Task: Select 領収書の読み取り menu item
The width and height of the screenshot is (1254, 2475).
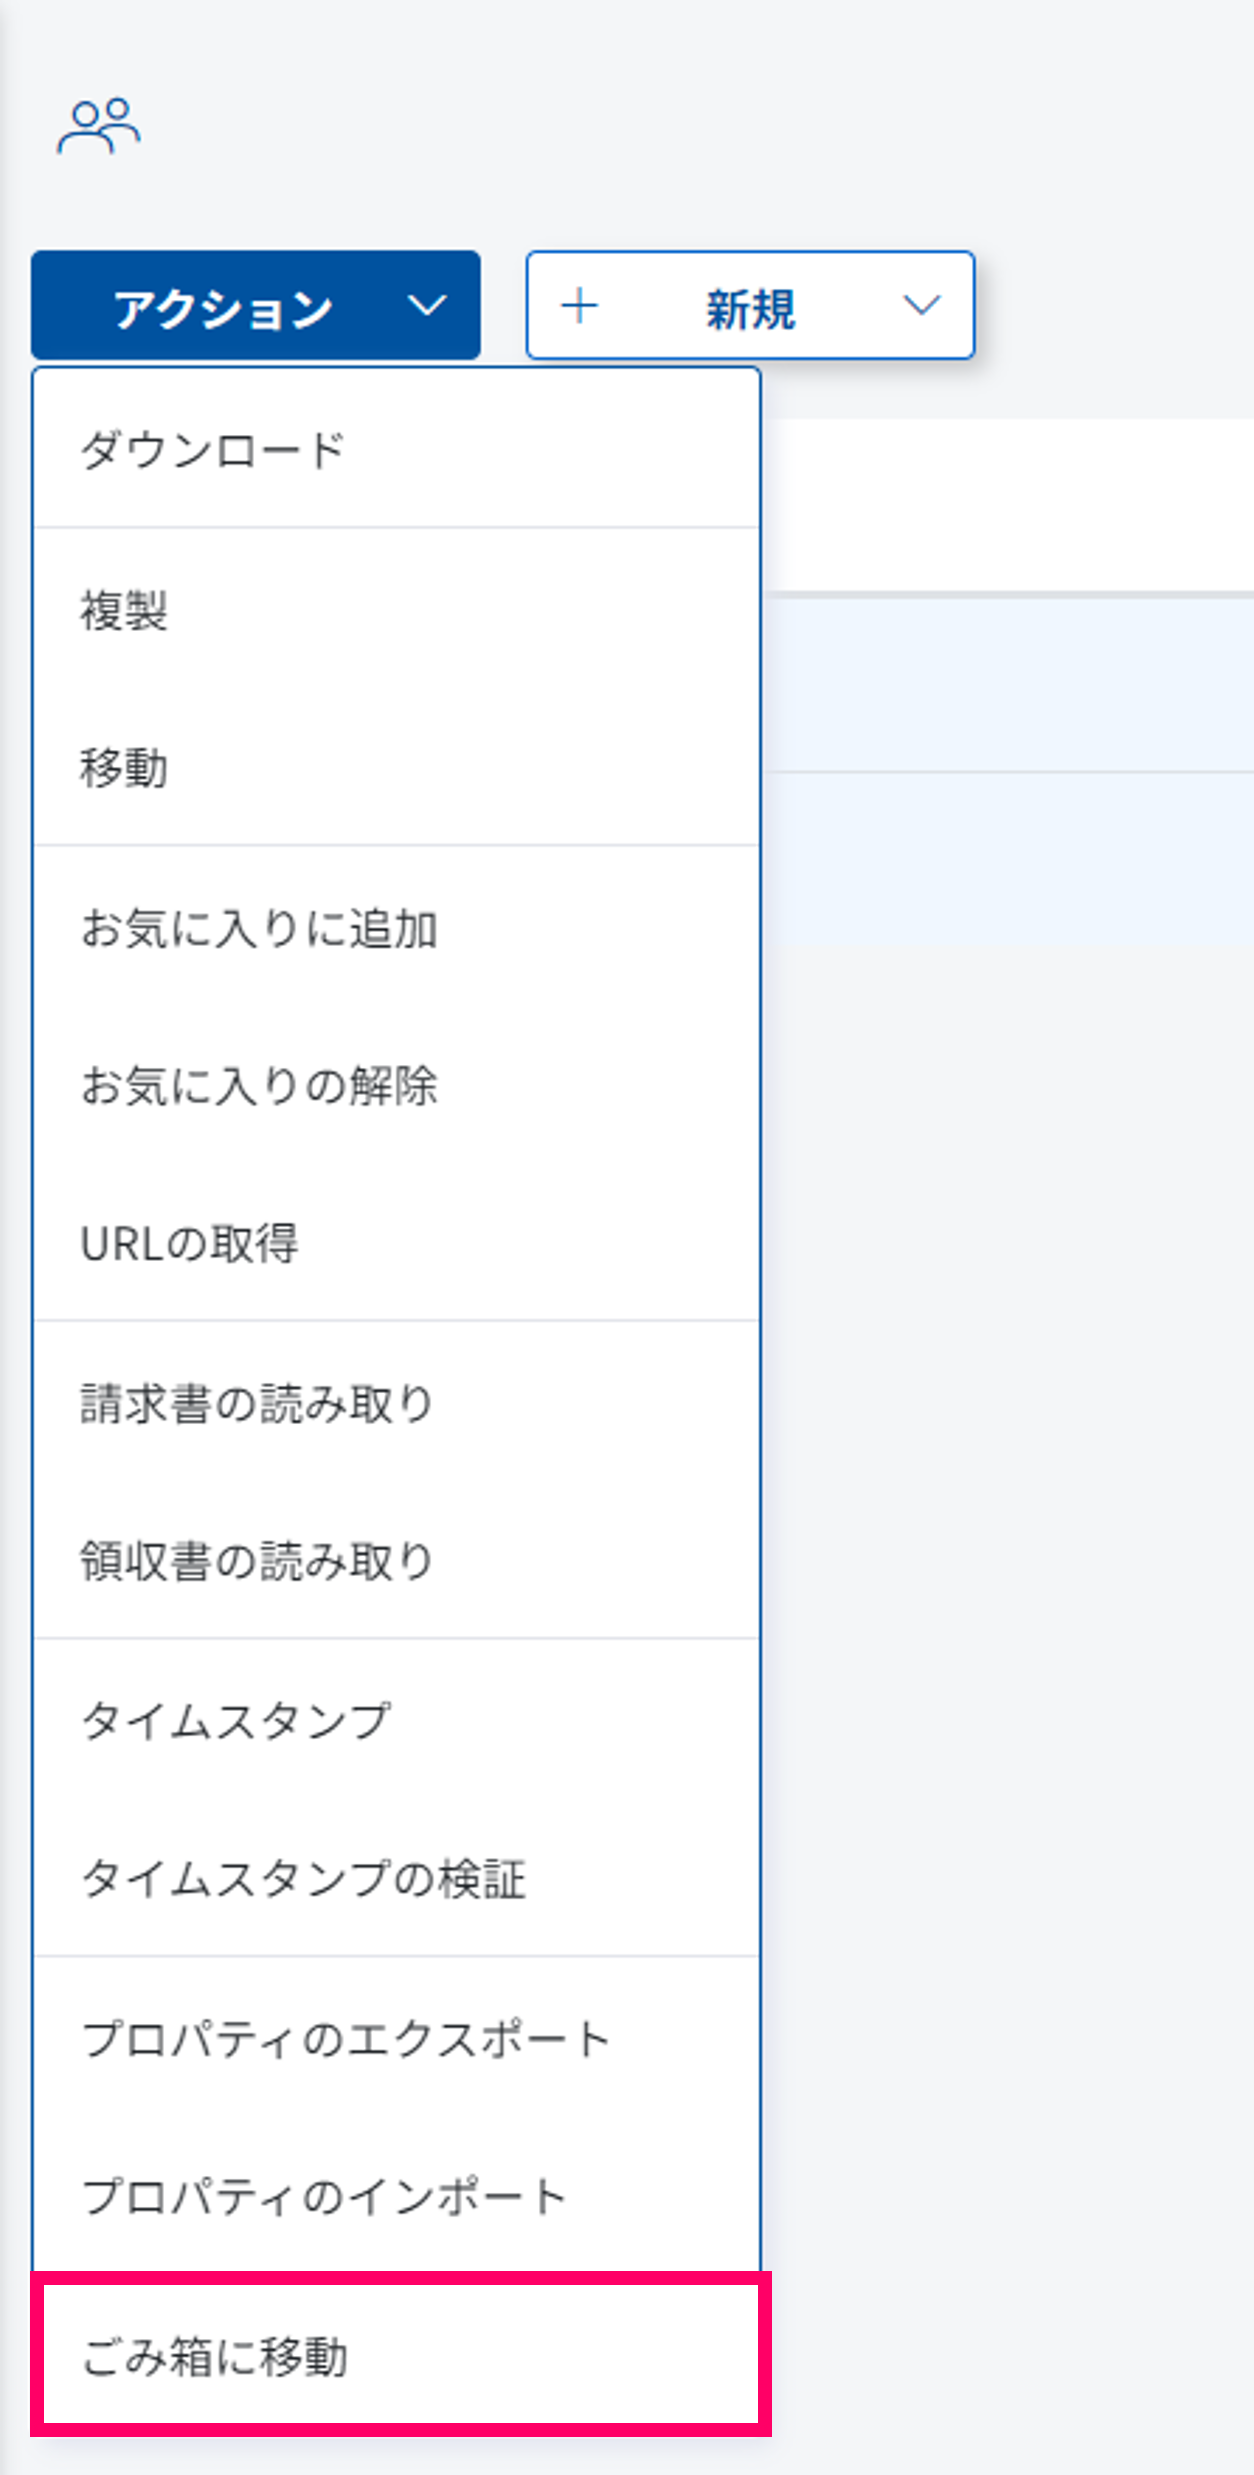Action: point(256,1561)
